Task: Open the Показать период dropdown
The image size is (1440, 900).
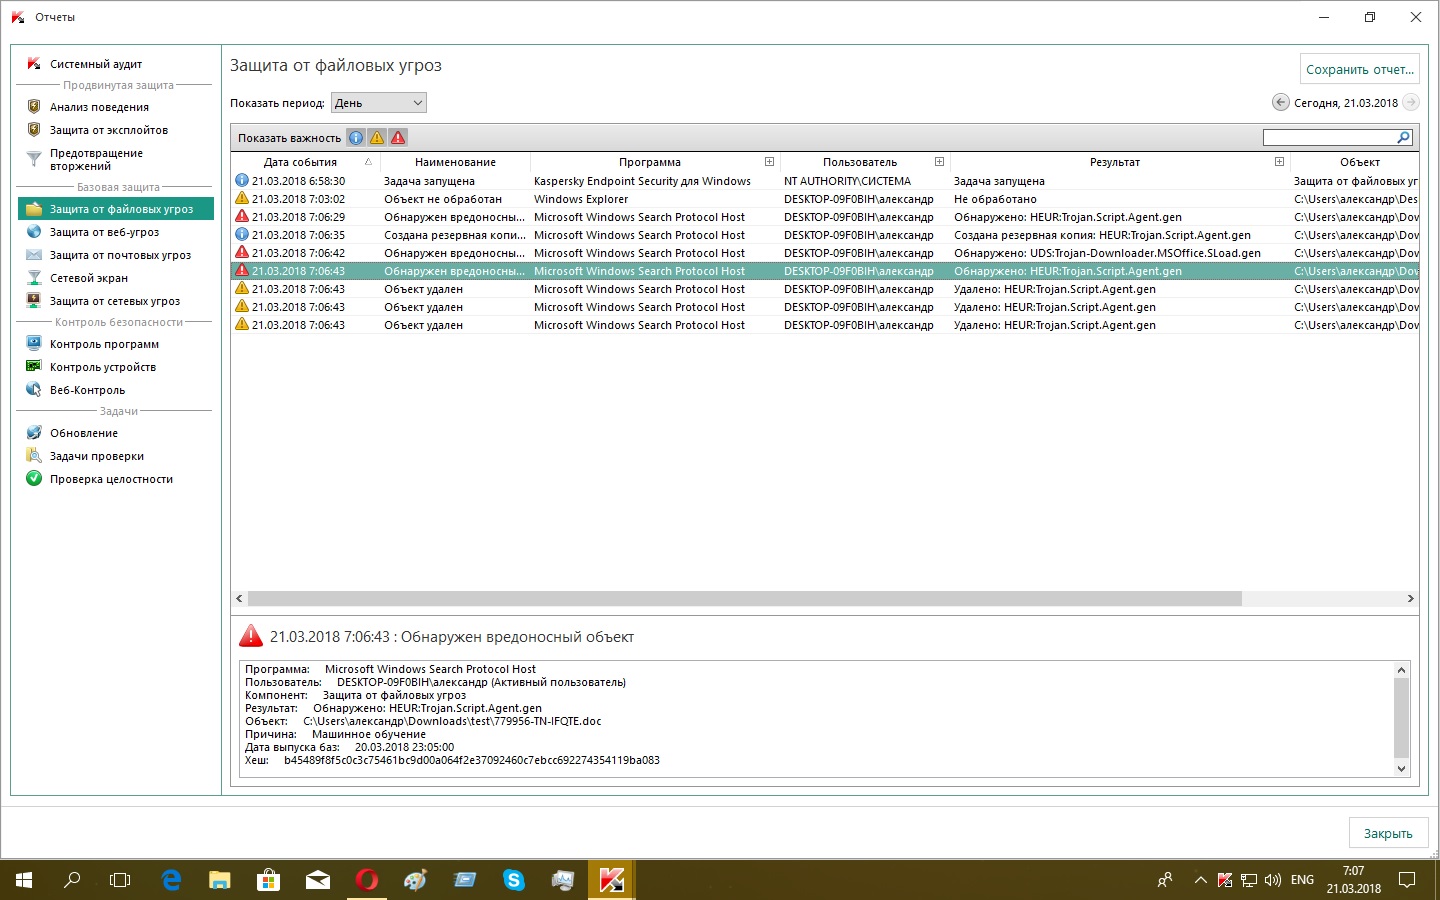Action: 379,103
